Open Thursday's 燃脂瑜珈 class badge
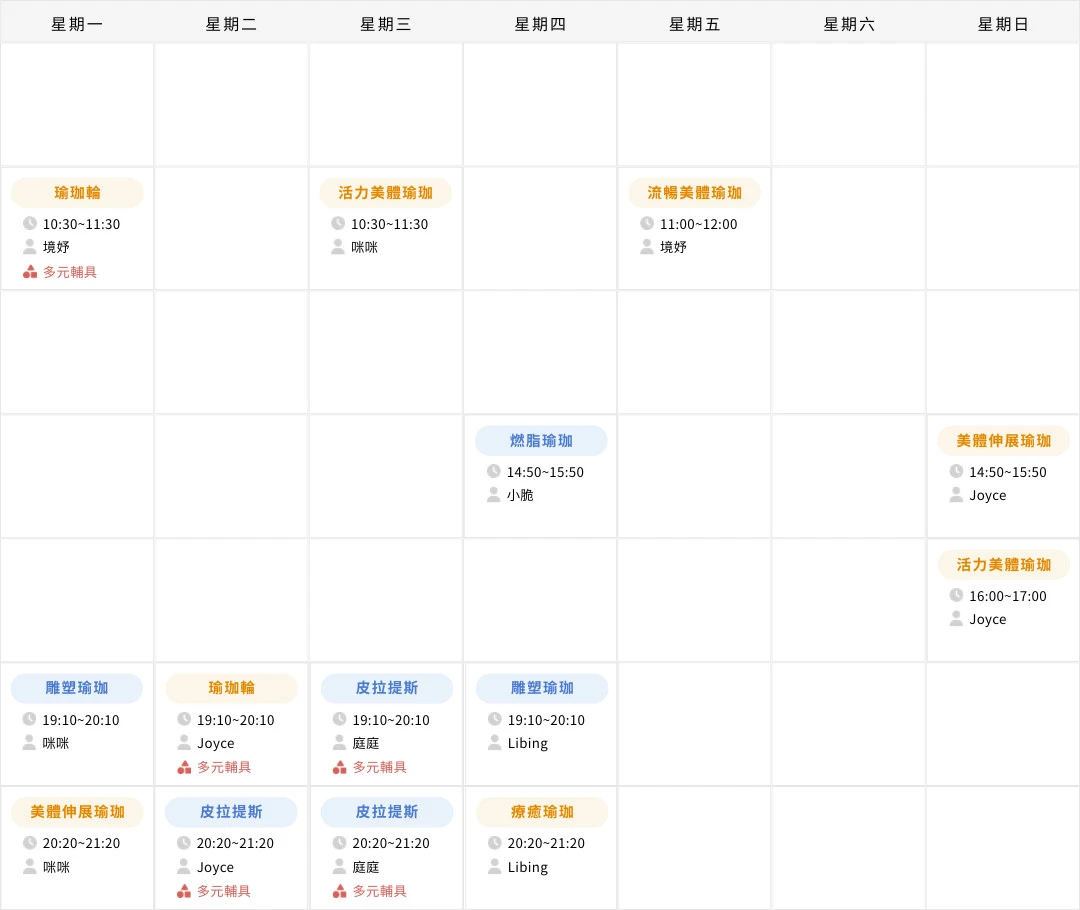 540,440
